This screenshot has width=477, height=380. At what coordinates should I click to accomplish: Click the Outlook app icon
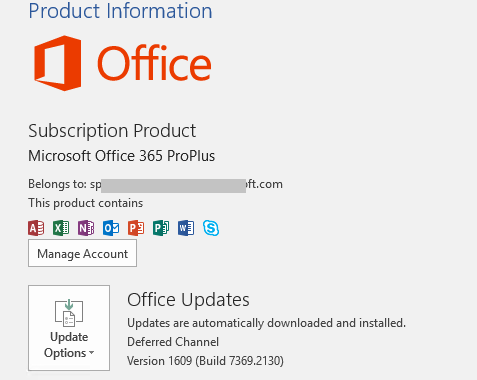click(111, 228)
